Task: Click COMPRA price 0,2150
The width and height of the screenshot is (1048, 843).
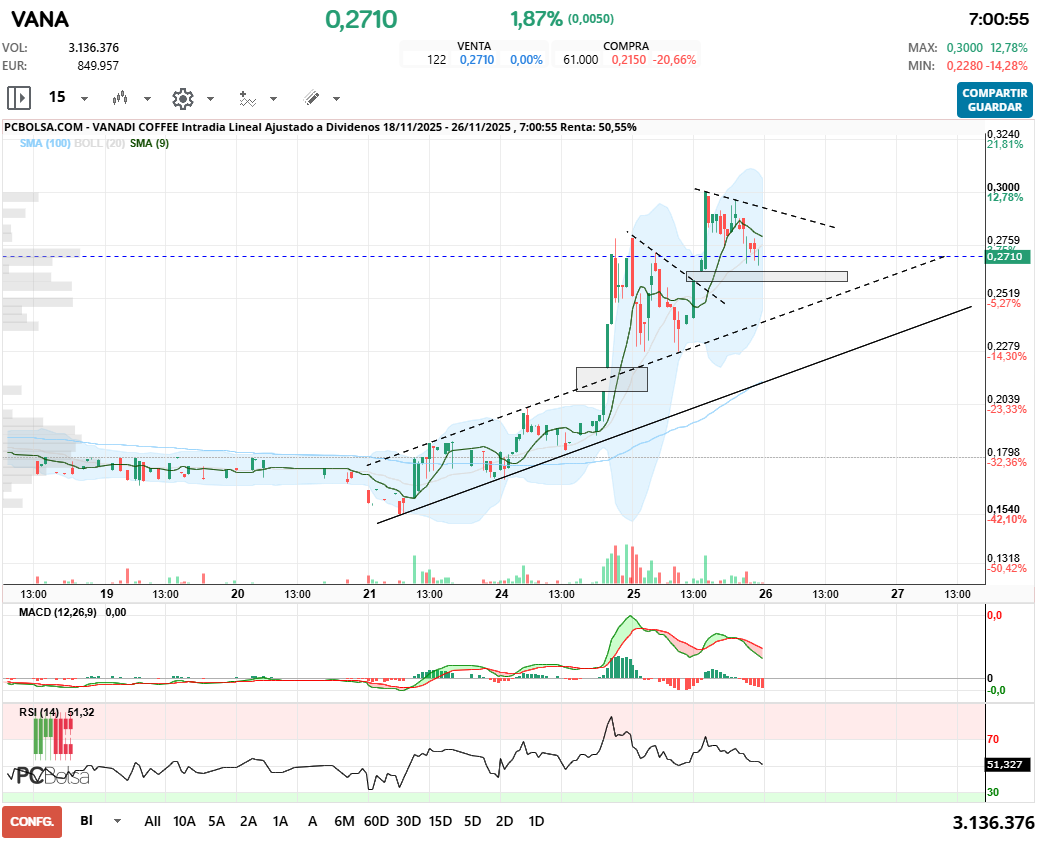Action: [x=628, y=59]
